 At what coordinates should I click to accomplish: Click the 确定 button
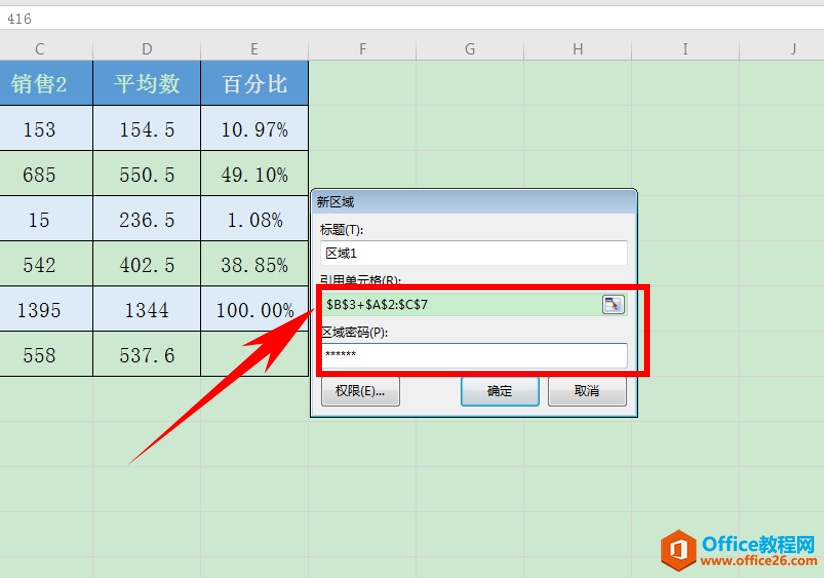pos(499,391)
